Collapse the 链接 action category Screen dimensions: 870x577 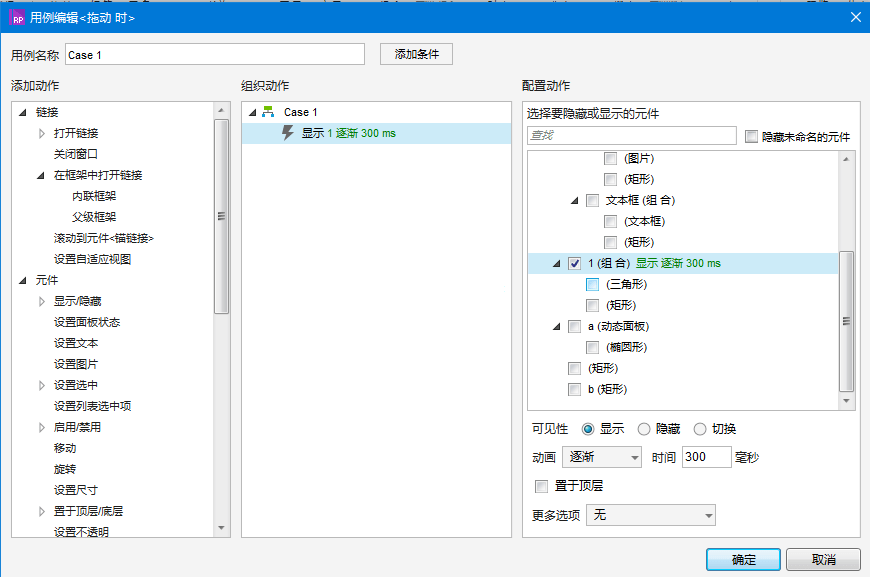pyautogui.click(x=23, y=112)
